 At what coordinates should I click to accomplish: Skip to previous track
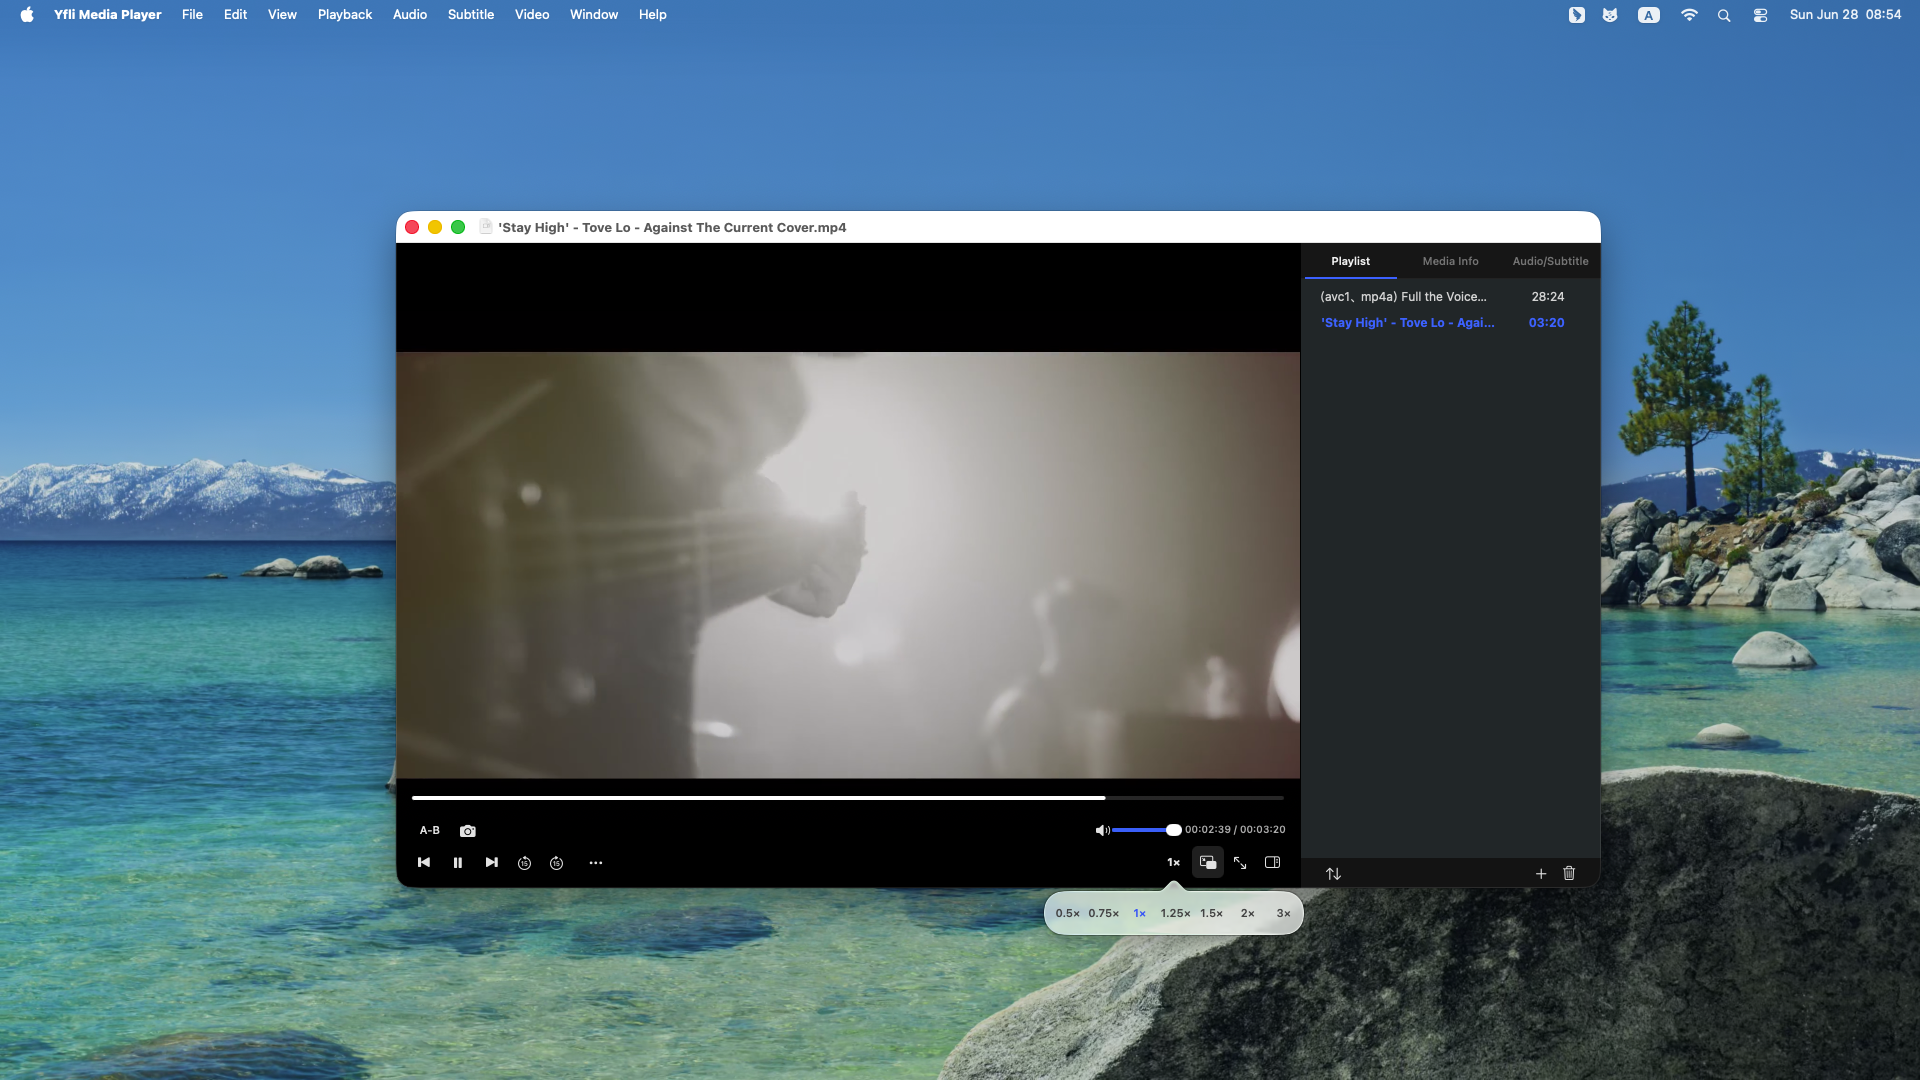click(x=424, y=862)
